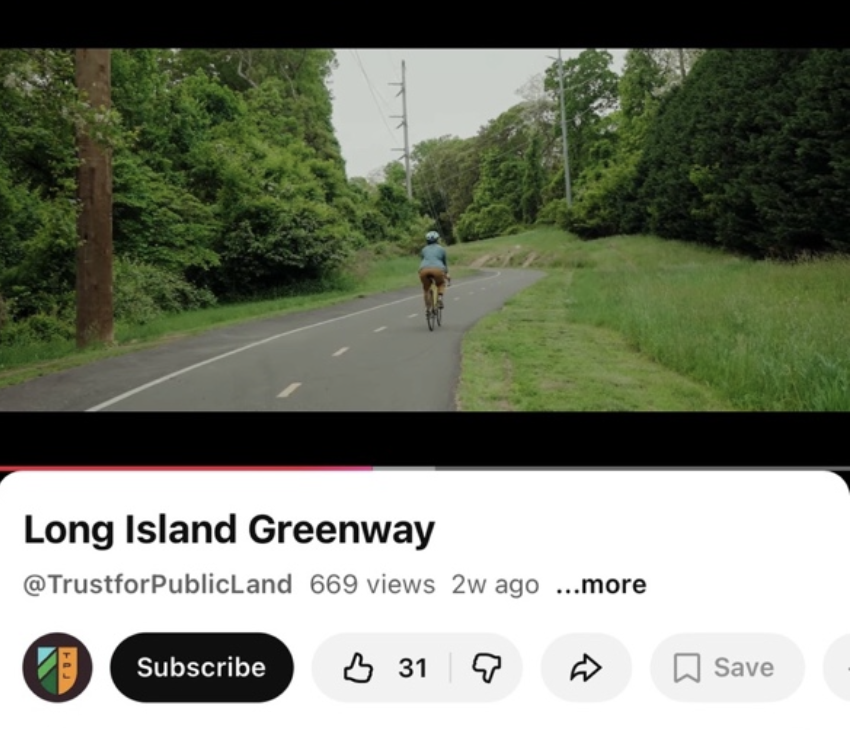
Task: Click the thumbs down dislike icon
Action: point(486,668)
